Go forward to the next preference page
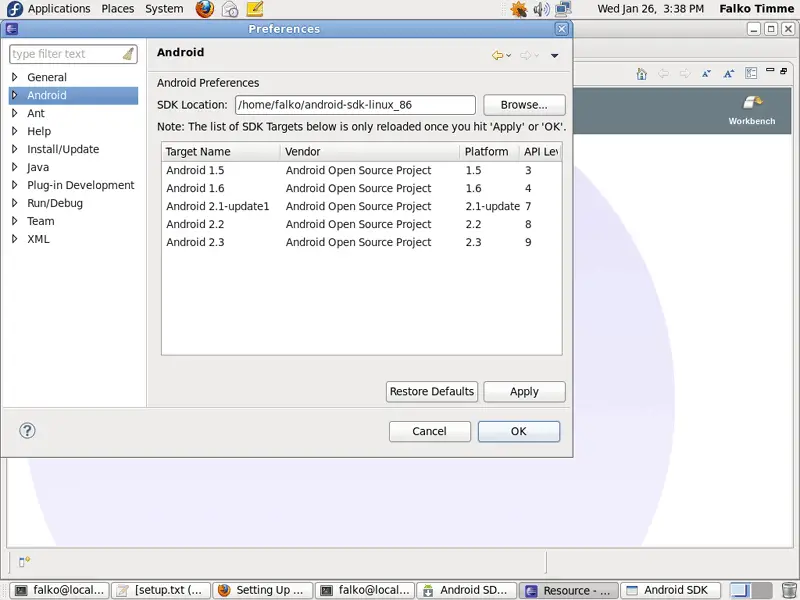 525,55
